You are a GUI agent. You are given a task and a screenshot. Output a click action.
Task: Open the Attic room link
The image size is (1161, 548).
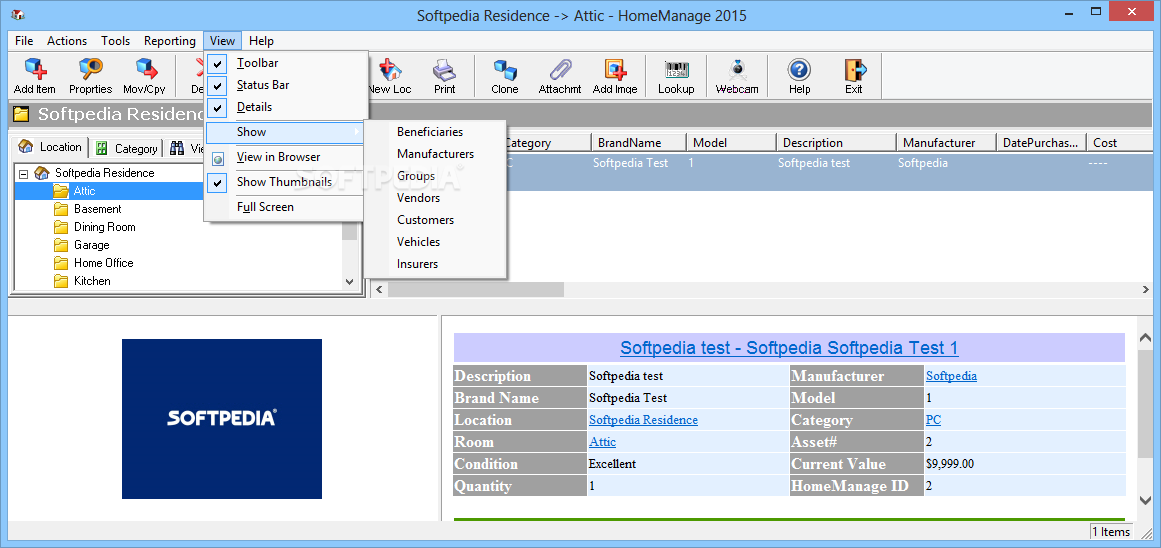(x=603, y=442)
